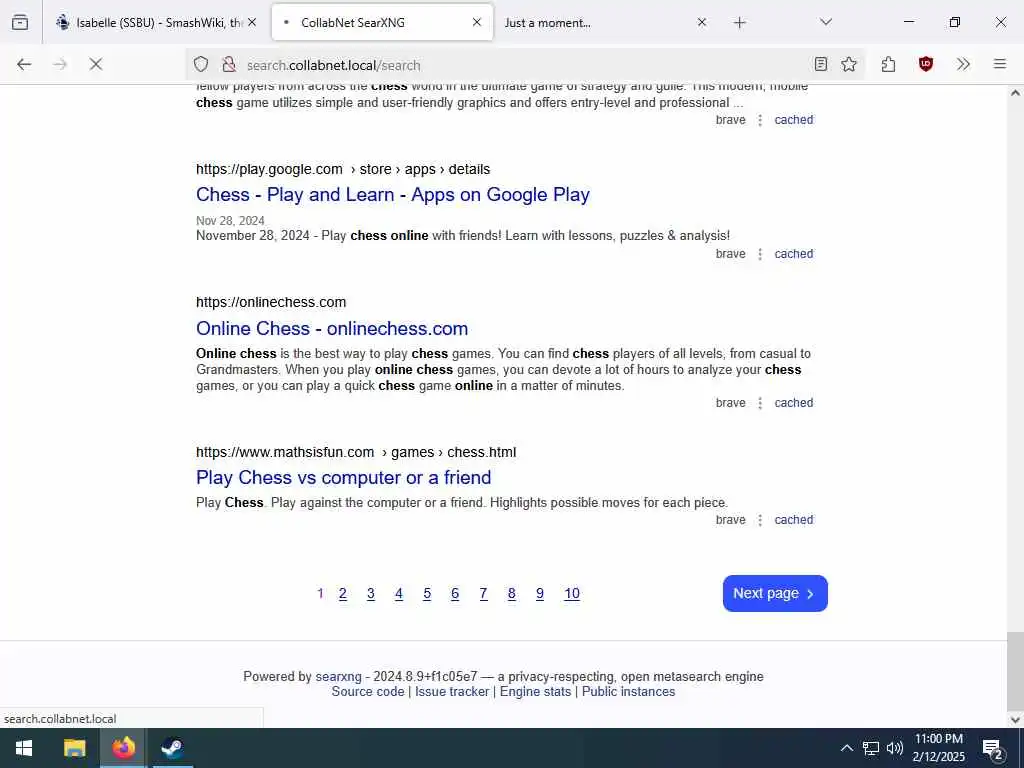Viewport: 1024px width, 768px height.
Task: Go to results page 2
Action: pyautogui.click(x=342, y=594)
